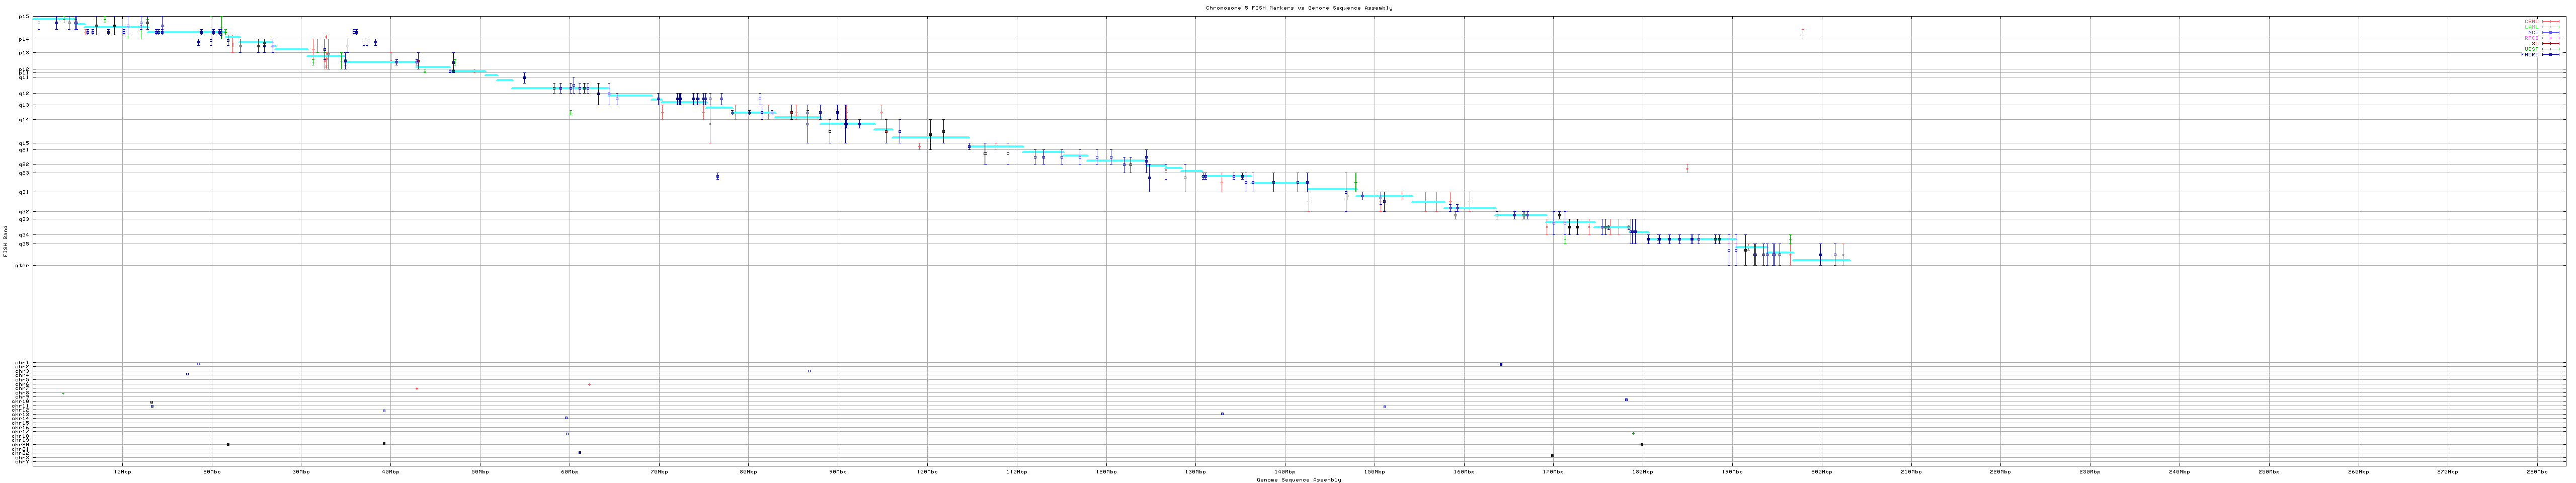2576x483 pixels.
Task: Click the 200Mbp x-axis tick label
Action: coord(1821,471)
